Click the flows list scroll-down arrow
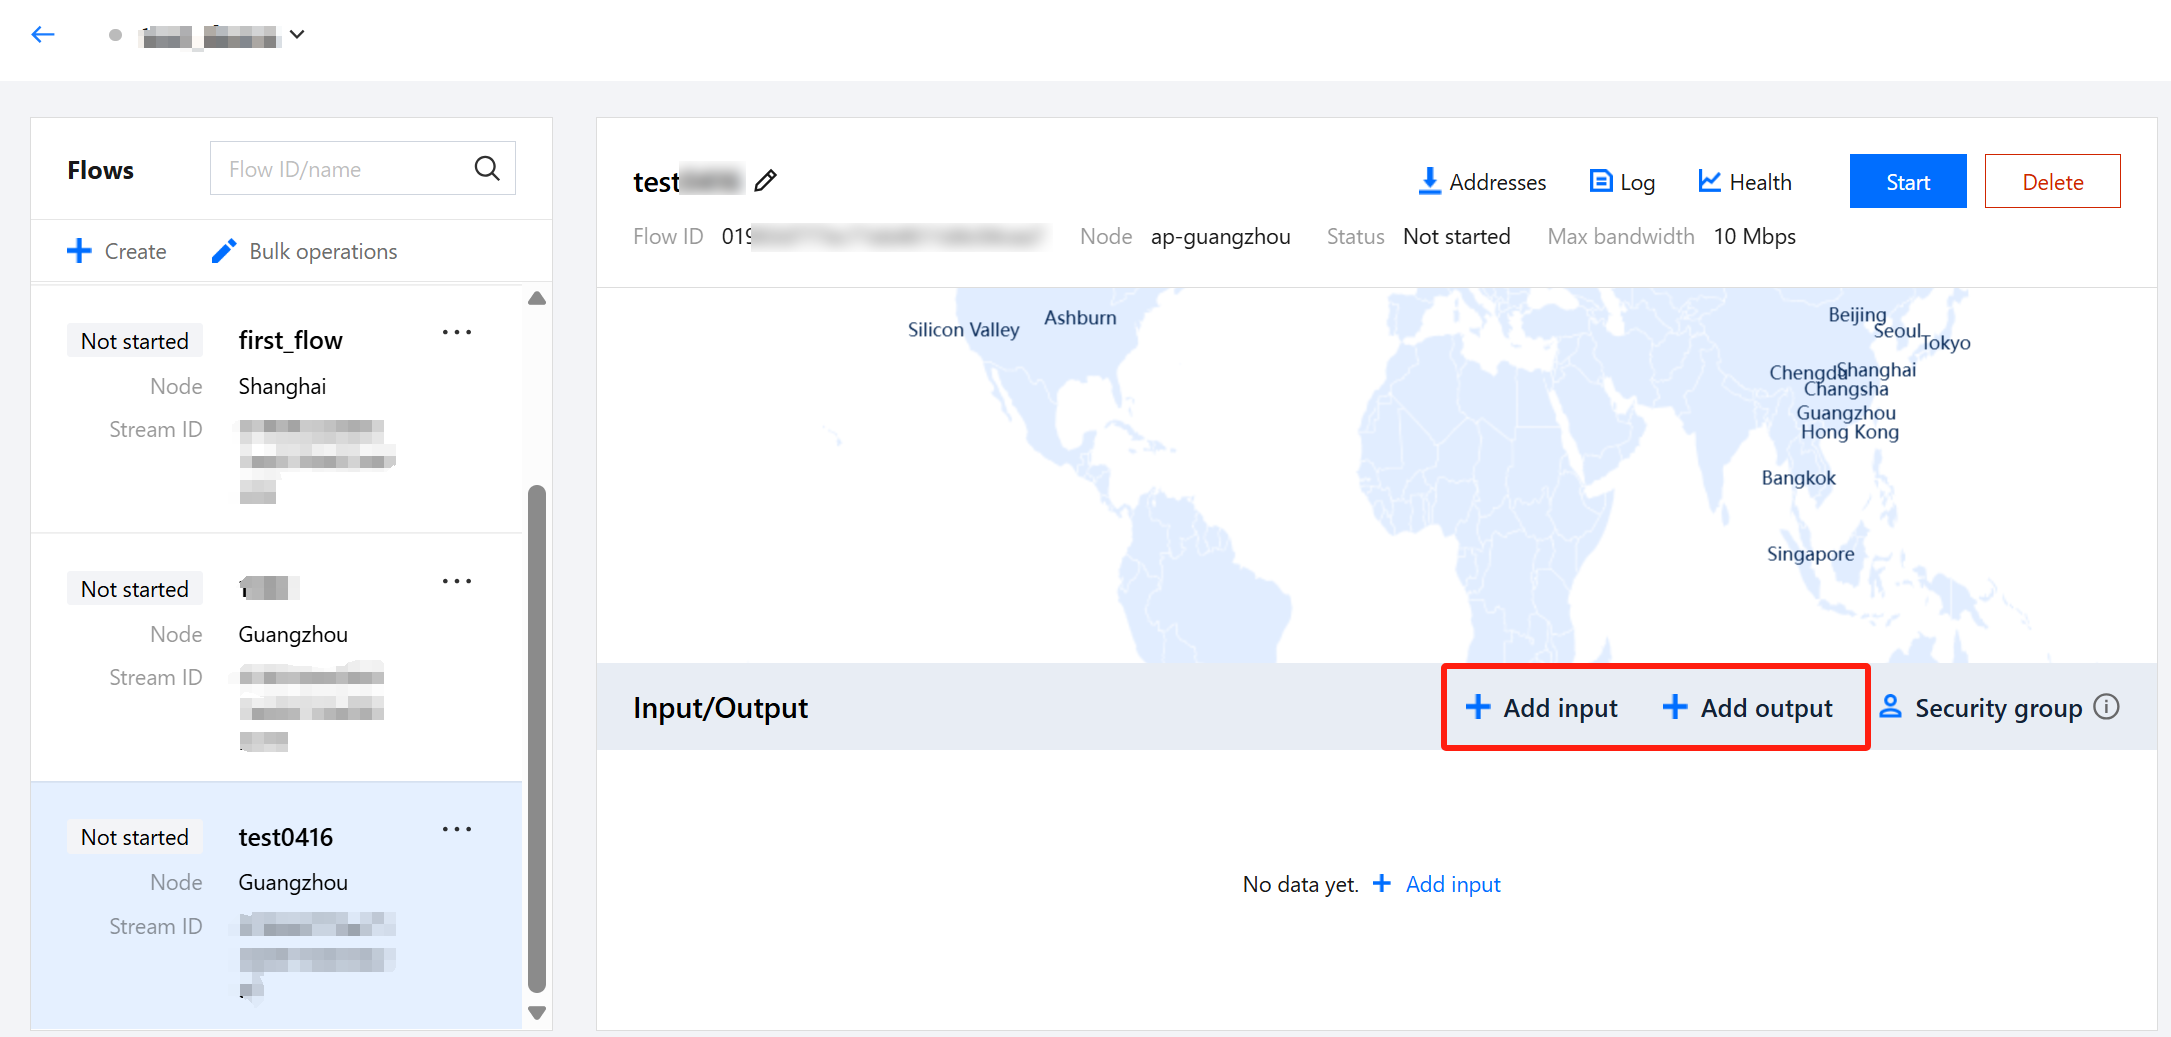The width and height of the screenshot is (2171, 1037). 537,1013
